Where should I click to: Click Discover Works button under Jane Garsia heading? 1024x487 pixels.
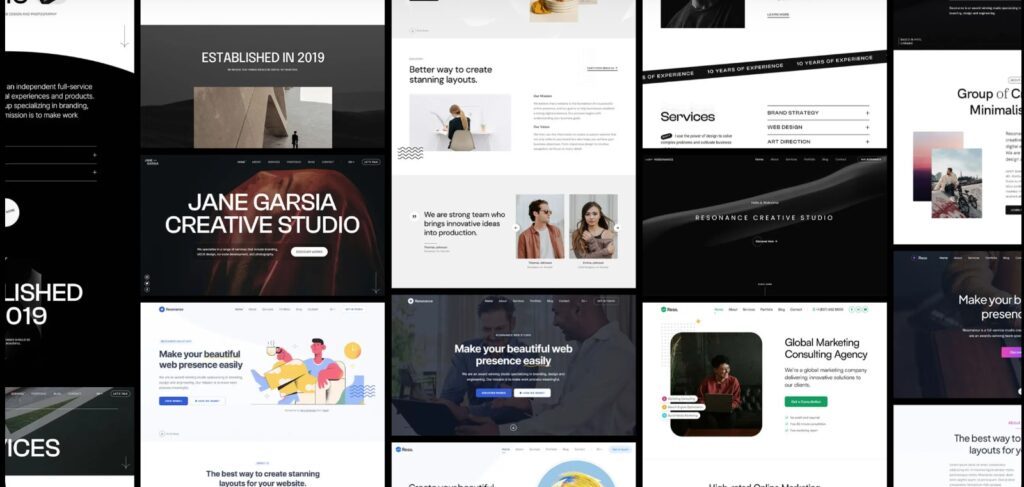[x=309, y=252]
